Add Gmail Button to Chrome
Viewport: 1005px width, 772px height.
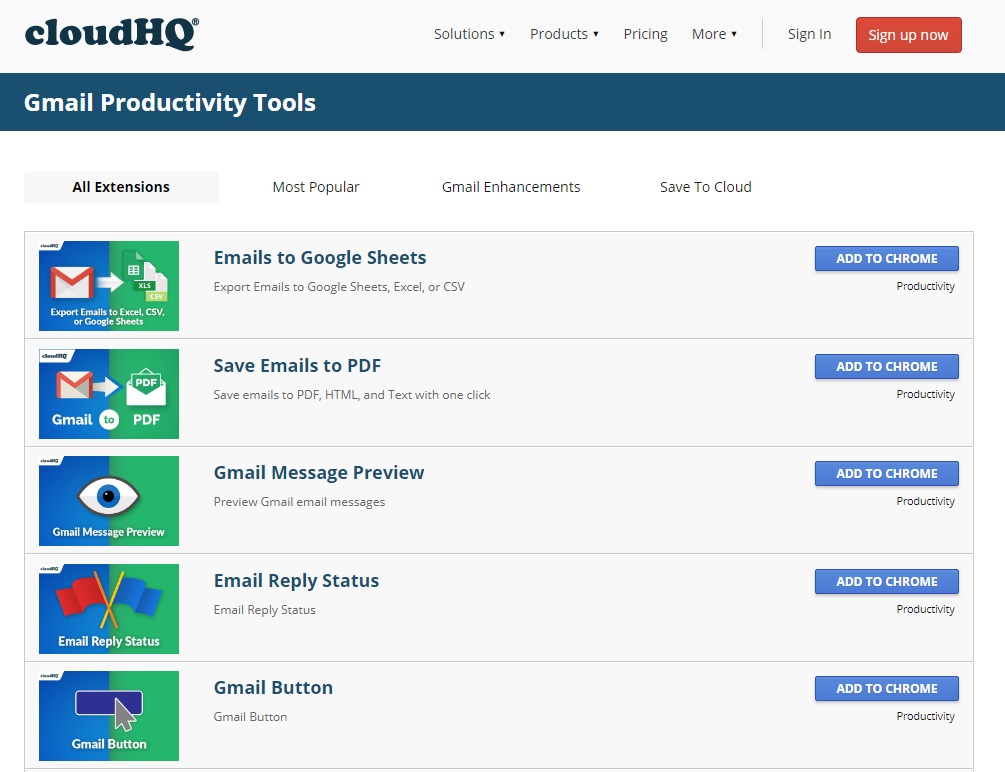point(886,688)
